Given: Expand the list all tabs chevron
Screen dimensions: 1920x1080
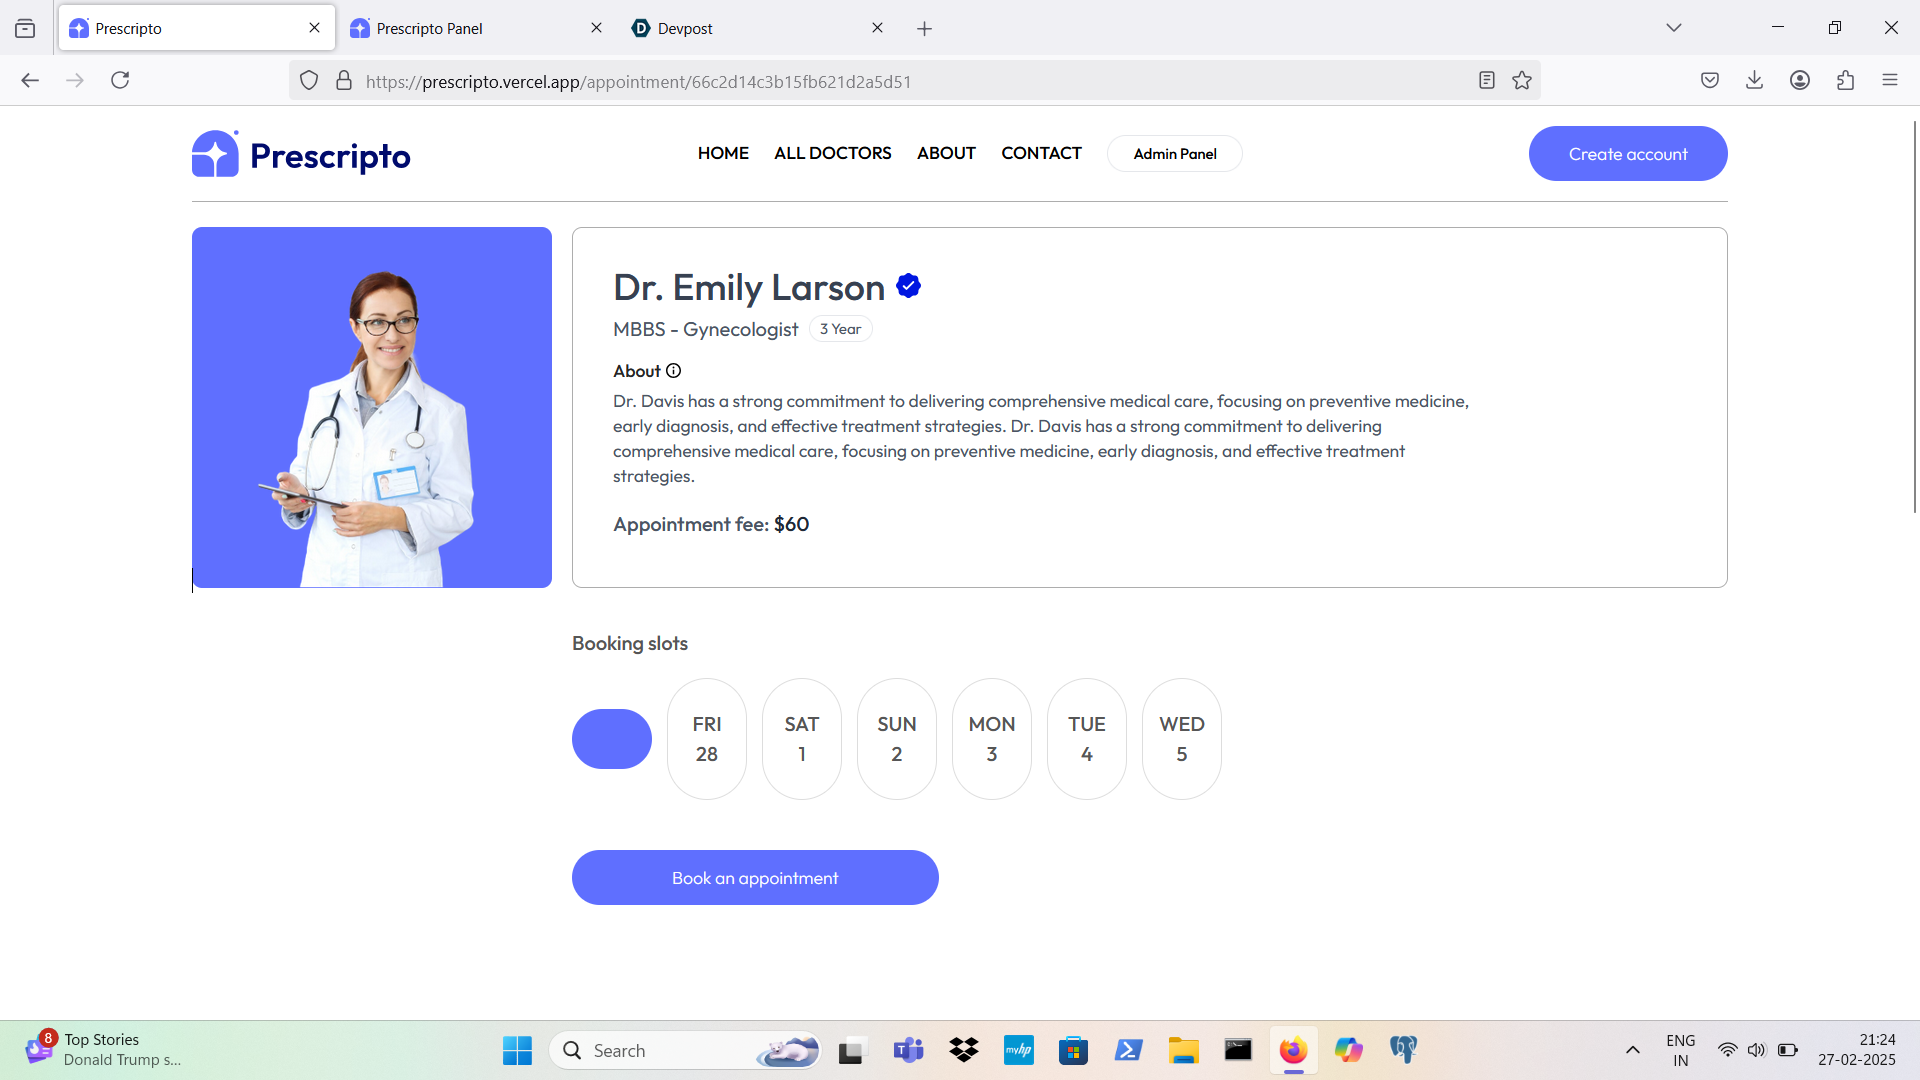Looking at the screenshot, I should 1674,28.
